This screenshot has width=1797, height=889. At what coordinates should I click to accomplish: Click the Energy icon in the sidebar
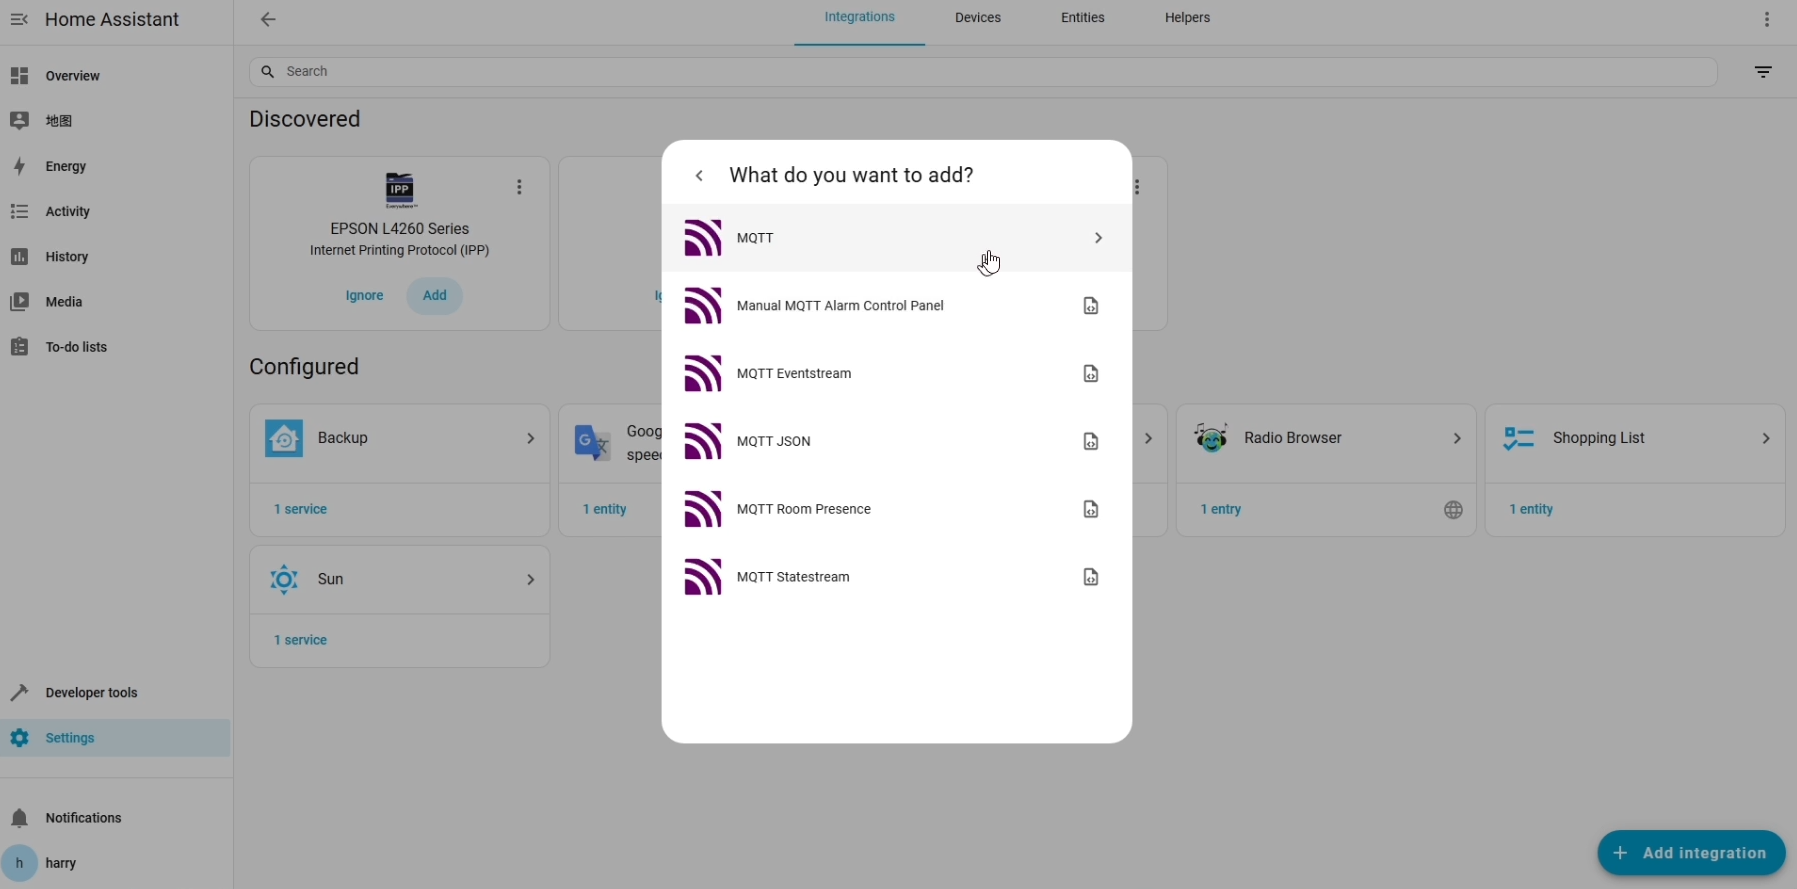pos(19,166)
